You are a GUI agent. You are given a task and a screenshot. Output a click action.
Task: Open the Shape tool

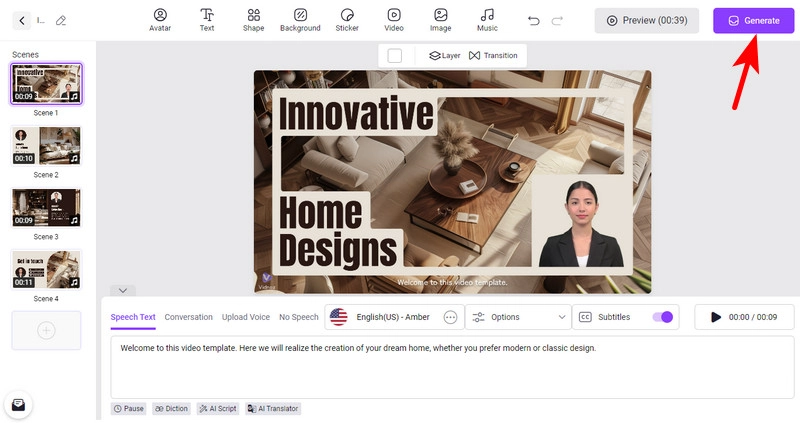coord(253,20)
